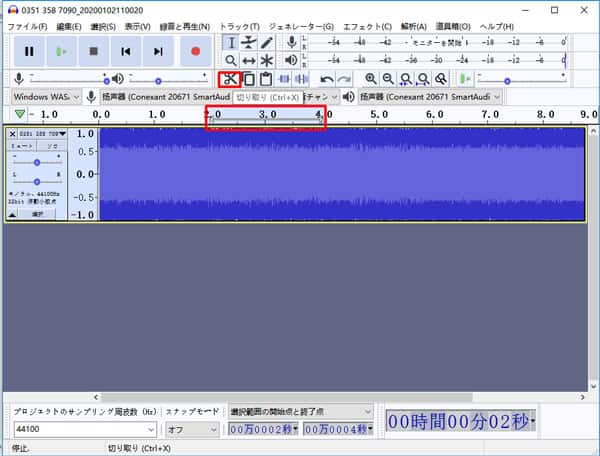Click the selection start time field

click(x=263, y=429)
